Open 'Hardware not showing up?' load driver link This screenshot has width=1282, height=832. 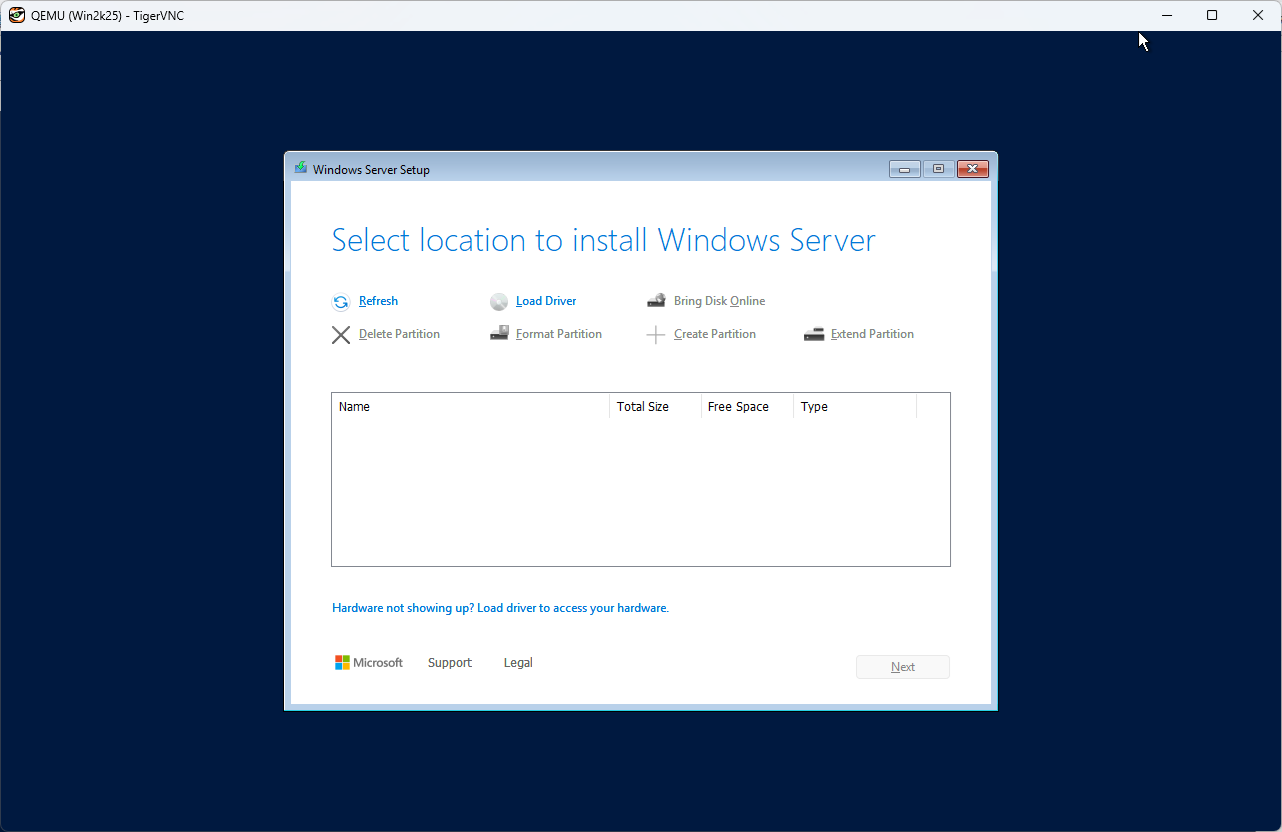500,608
